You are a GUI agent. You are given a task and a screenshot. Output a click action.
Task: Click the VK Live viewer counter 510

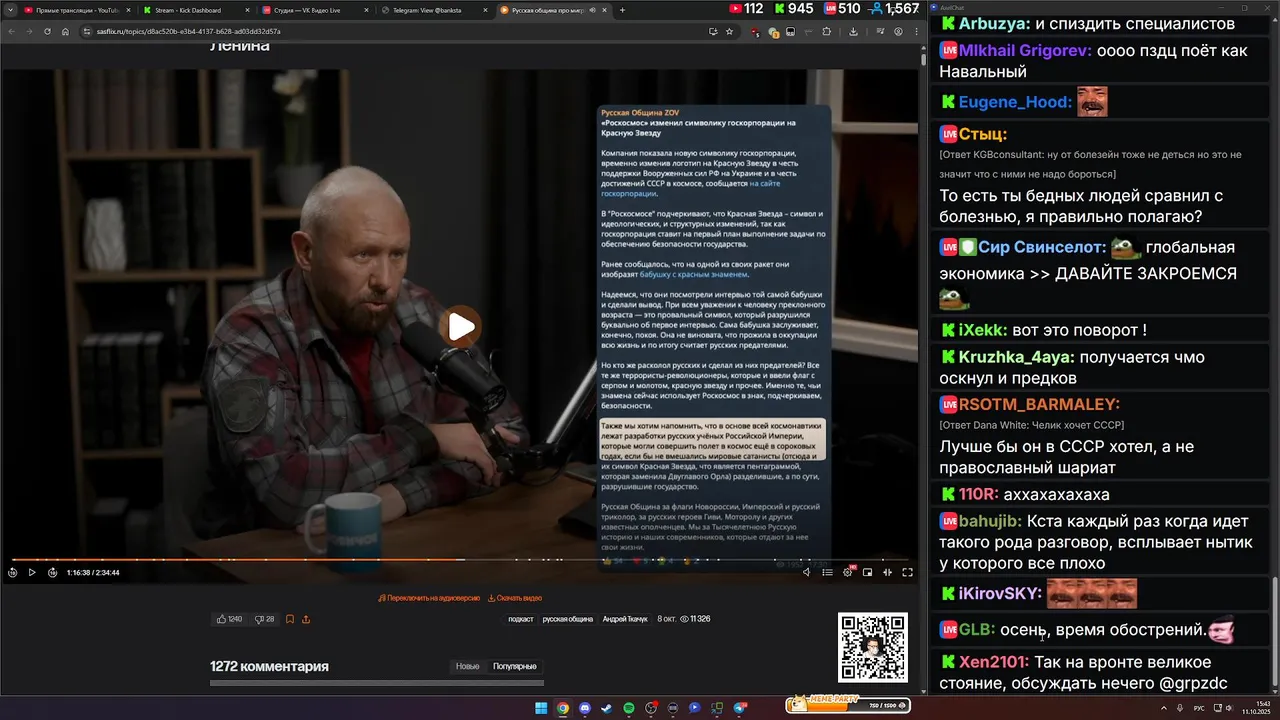[841, 9]
